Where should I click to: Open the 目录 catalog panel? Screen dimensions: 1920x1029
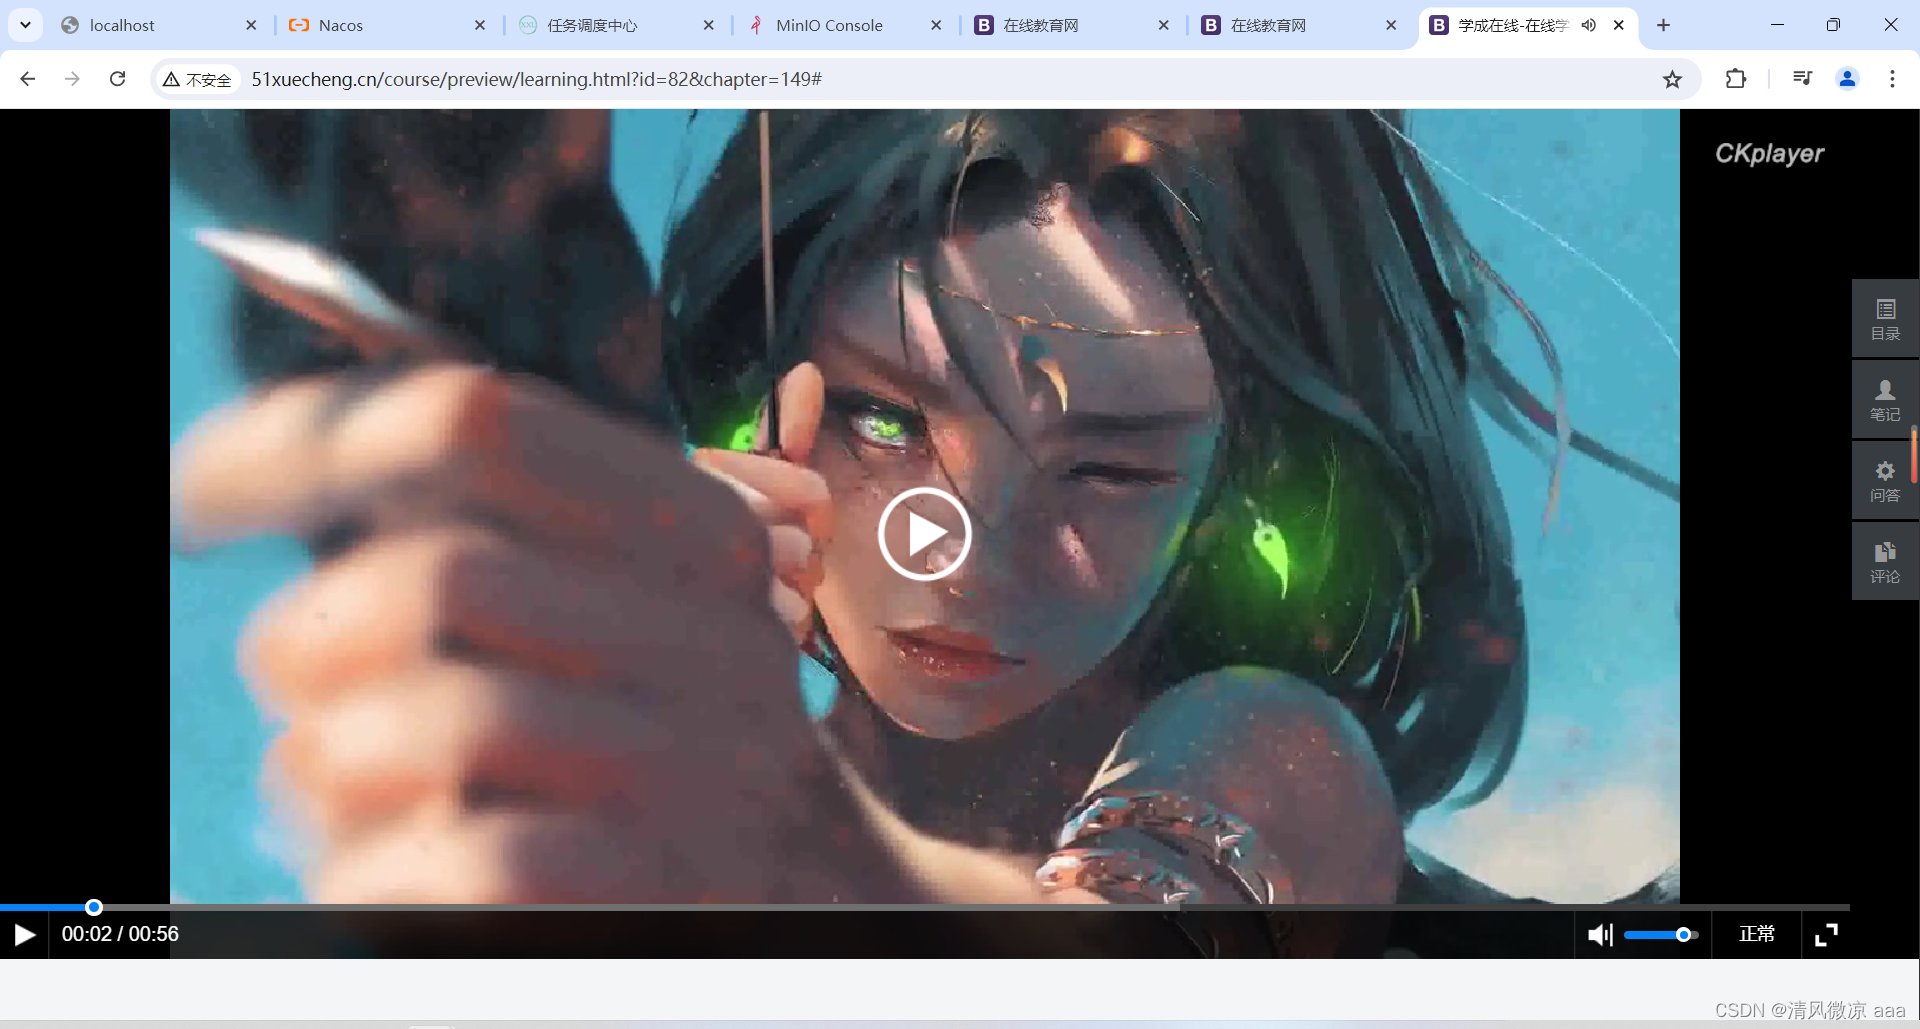(x=1885, y=319)
